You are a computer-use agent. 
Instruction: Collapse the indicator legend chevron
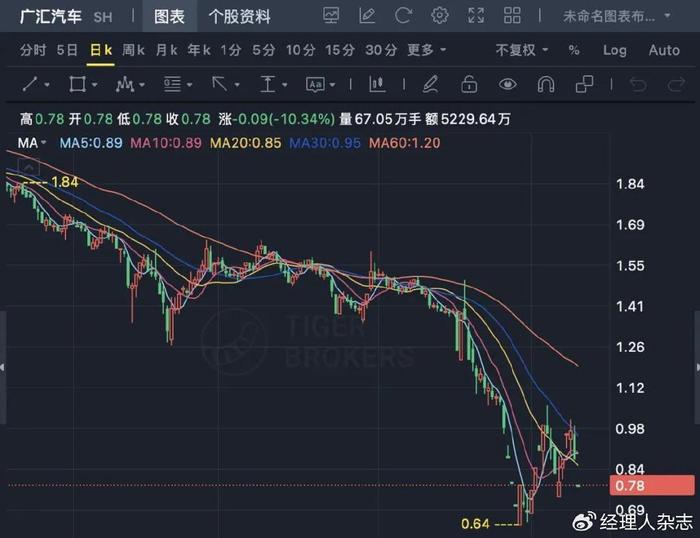point(29,168)
